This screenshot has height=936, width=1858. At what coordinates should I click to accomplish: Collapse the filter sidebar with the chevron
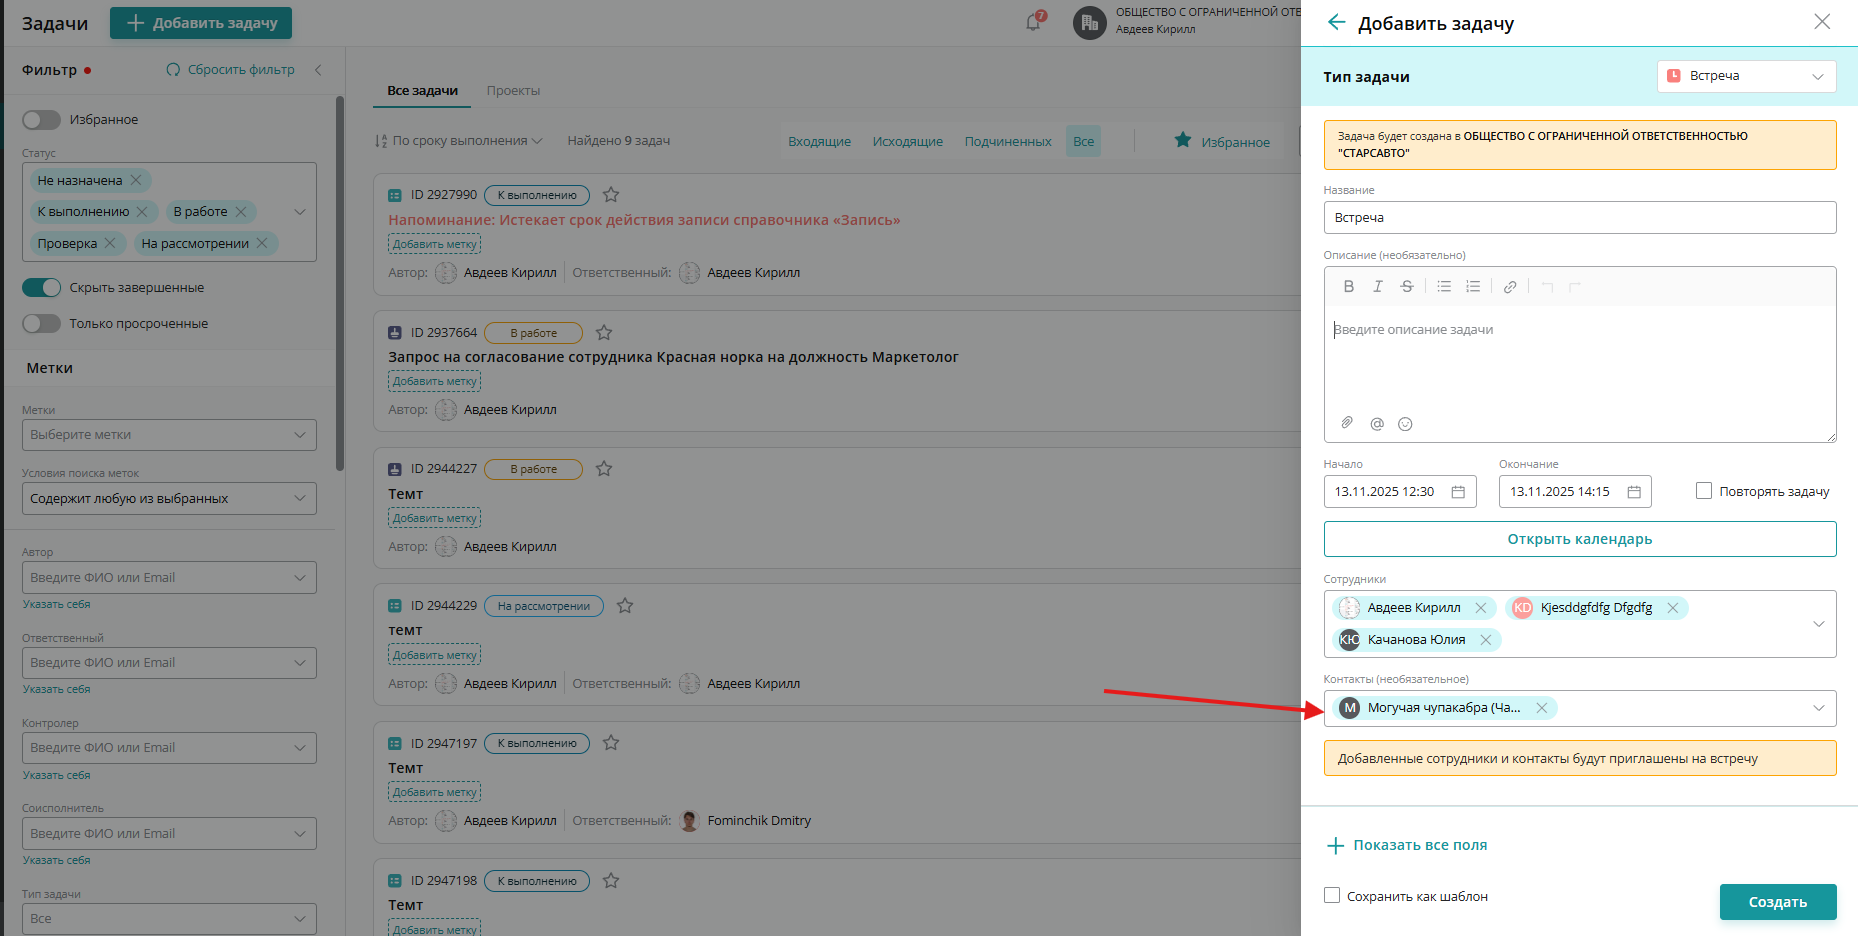[x=318, y=70]
